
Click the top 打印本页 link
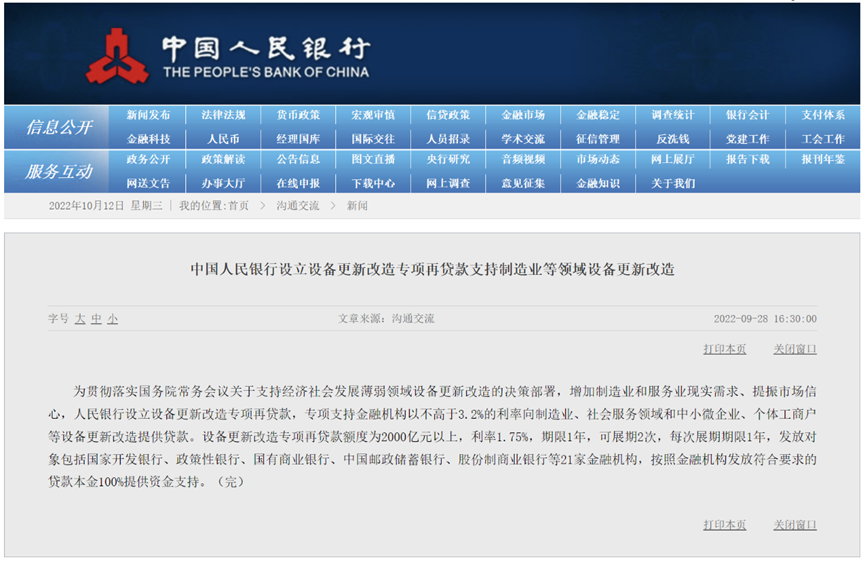[x=724, y=349]
